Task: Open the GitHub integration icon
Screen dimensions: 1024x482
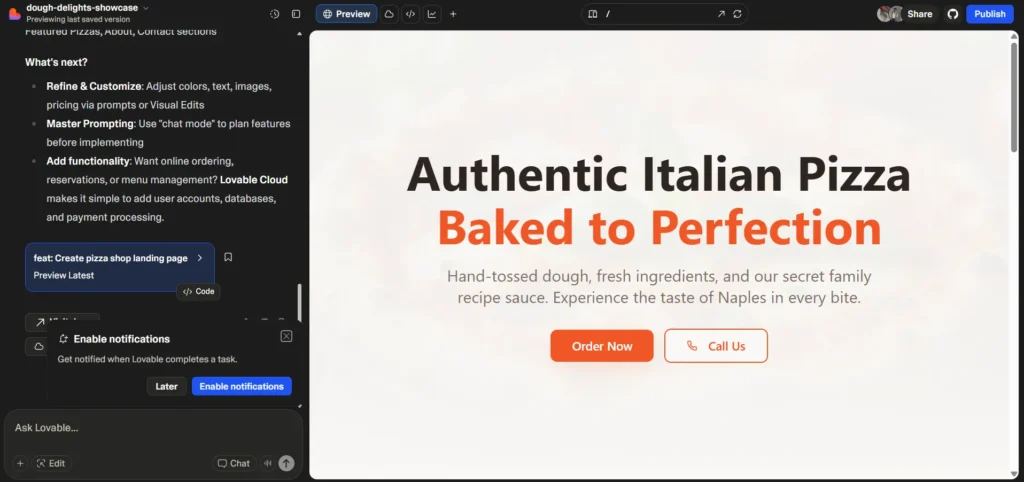Action: [x=953, y=14]
